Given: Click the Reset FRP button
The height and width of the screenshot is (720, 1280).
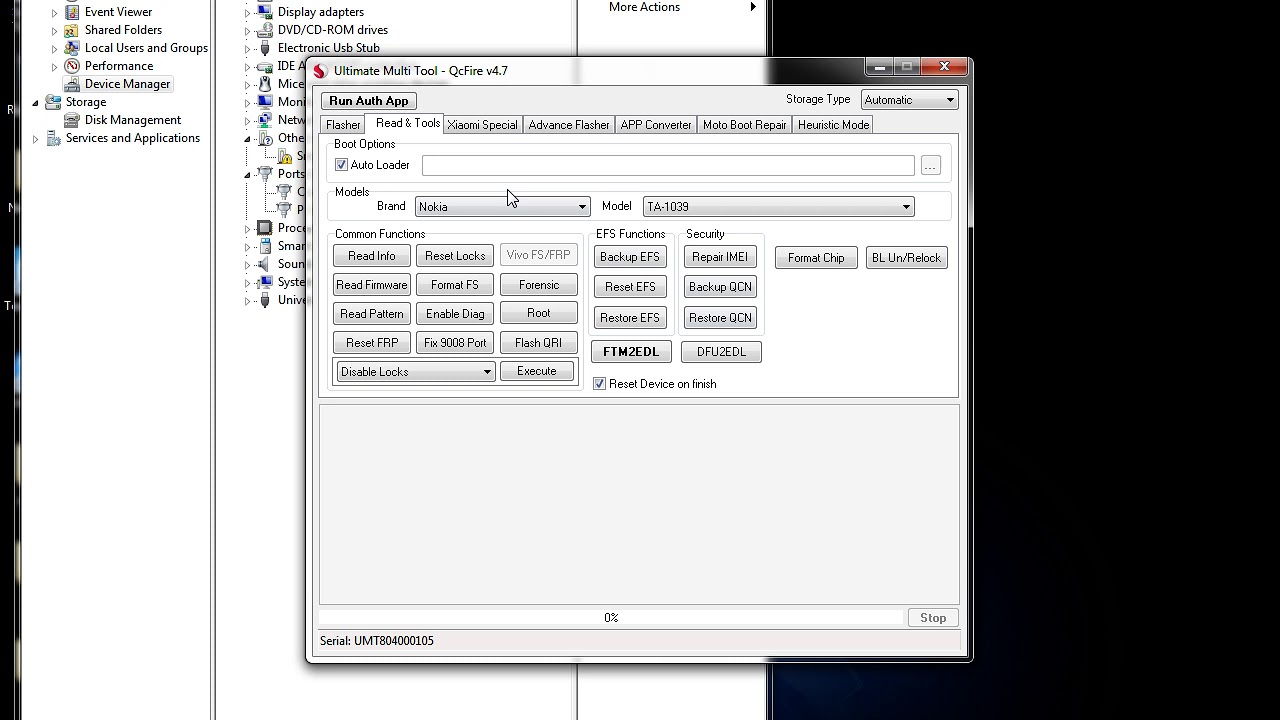Looking at the screenshot, I should click(372, 343).
